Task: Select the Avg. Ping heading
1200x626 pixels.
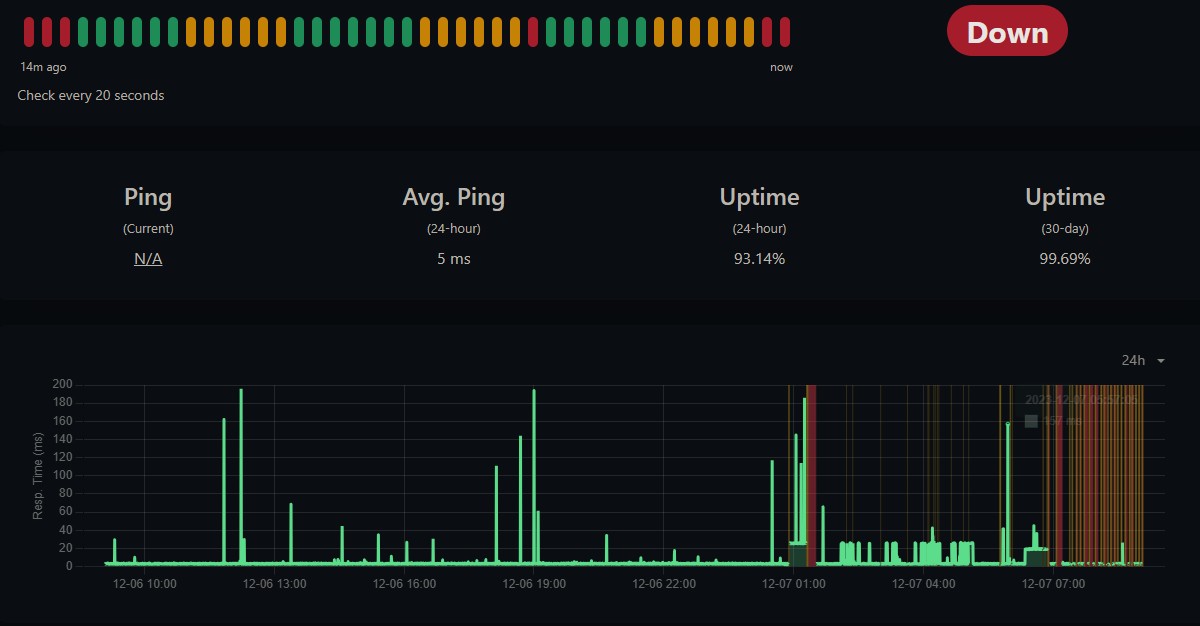Action: (454, 198)
